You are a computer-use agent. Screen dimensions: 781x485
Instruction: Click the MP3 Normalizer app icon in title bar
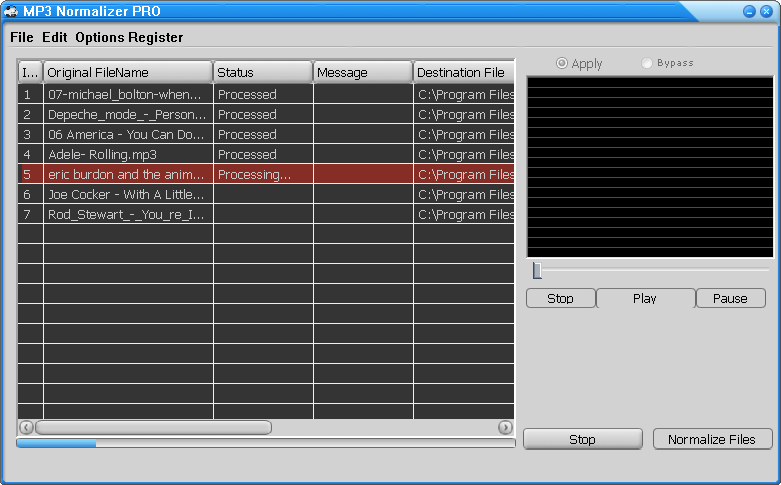point(11,11)
